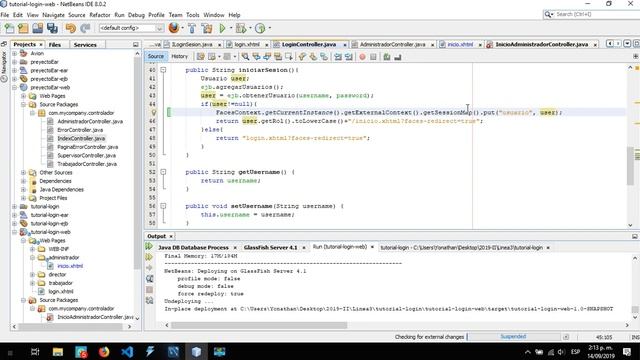This screenshot has width=640, height=360.
Task: Profile Project toolbar icon
Action: [260, 28]
